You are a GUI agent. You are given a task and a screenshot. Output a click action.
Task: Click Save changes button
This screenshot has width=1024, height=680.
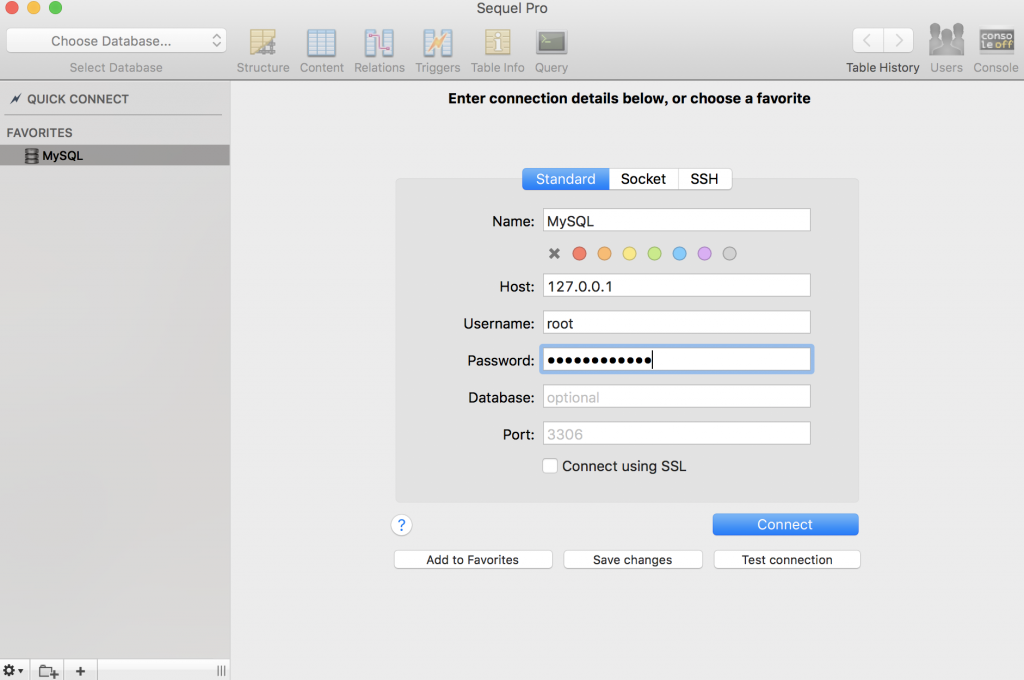click(633, 560)
